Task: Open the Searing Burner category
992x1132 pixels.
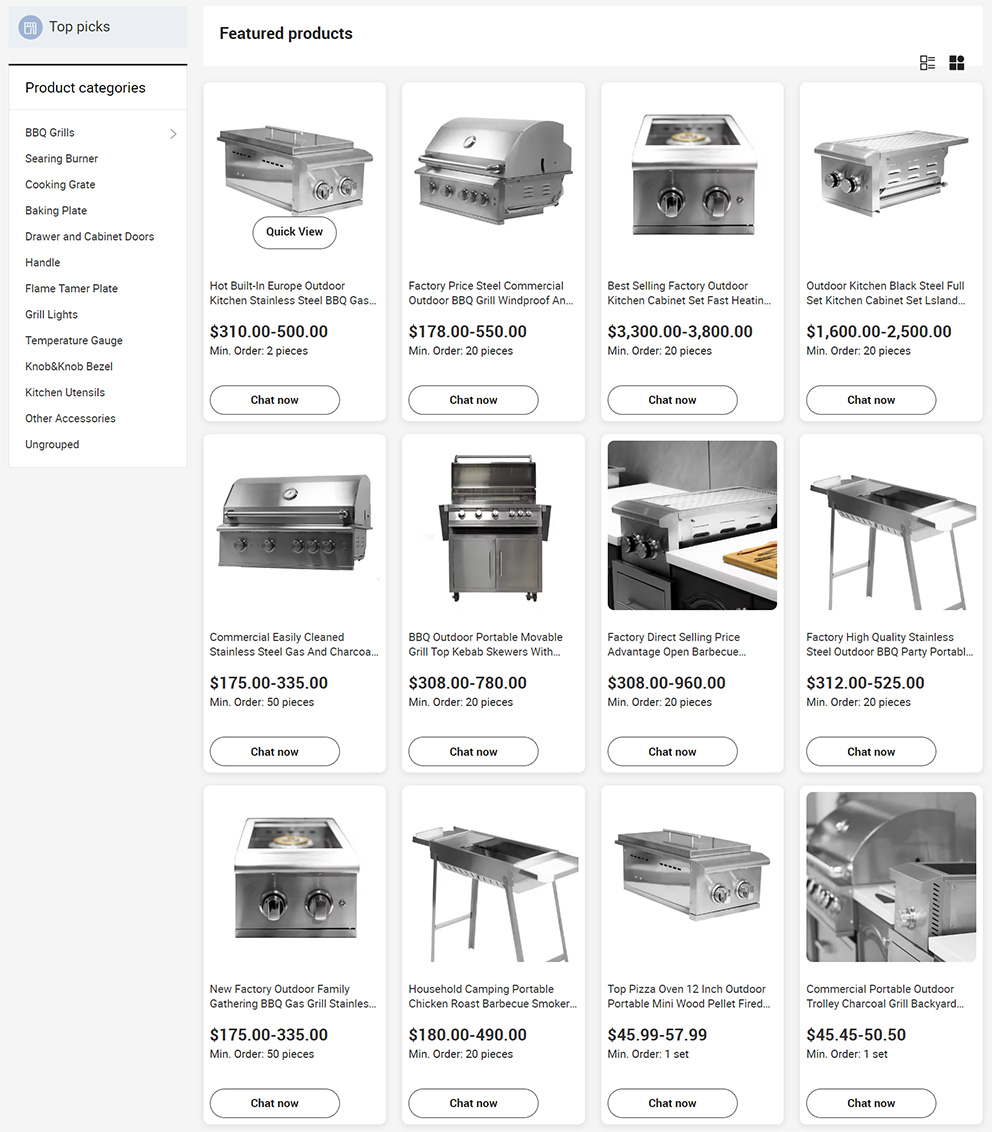Action: point(61,159)
